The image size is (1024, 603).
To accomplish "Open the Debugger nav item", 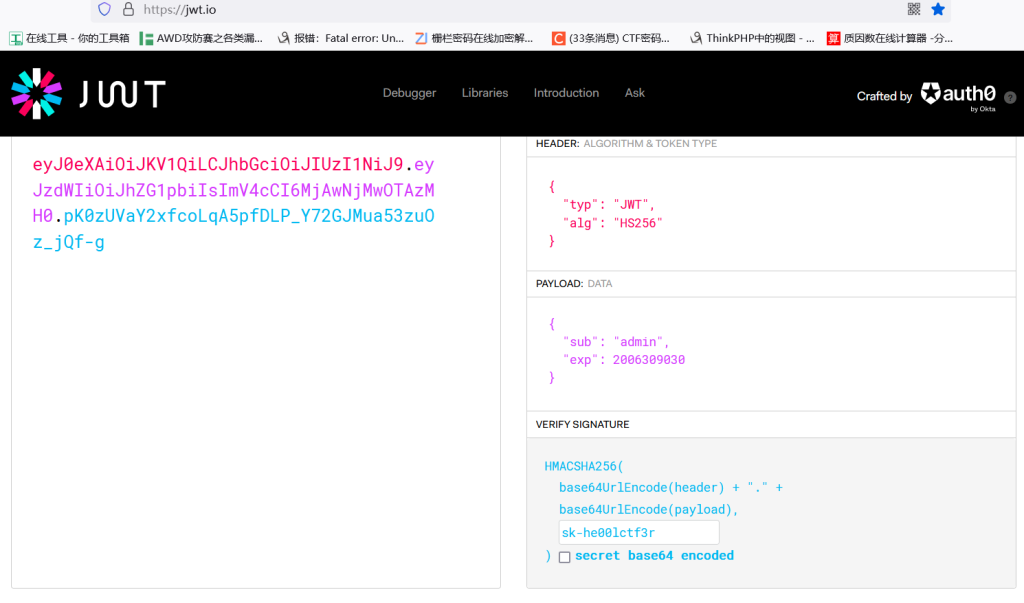I will tap(409, 93).
